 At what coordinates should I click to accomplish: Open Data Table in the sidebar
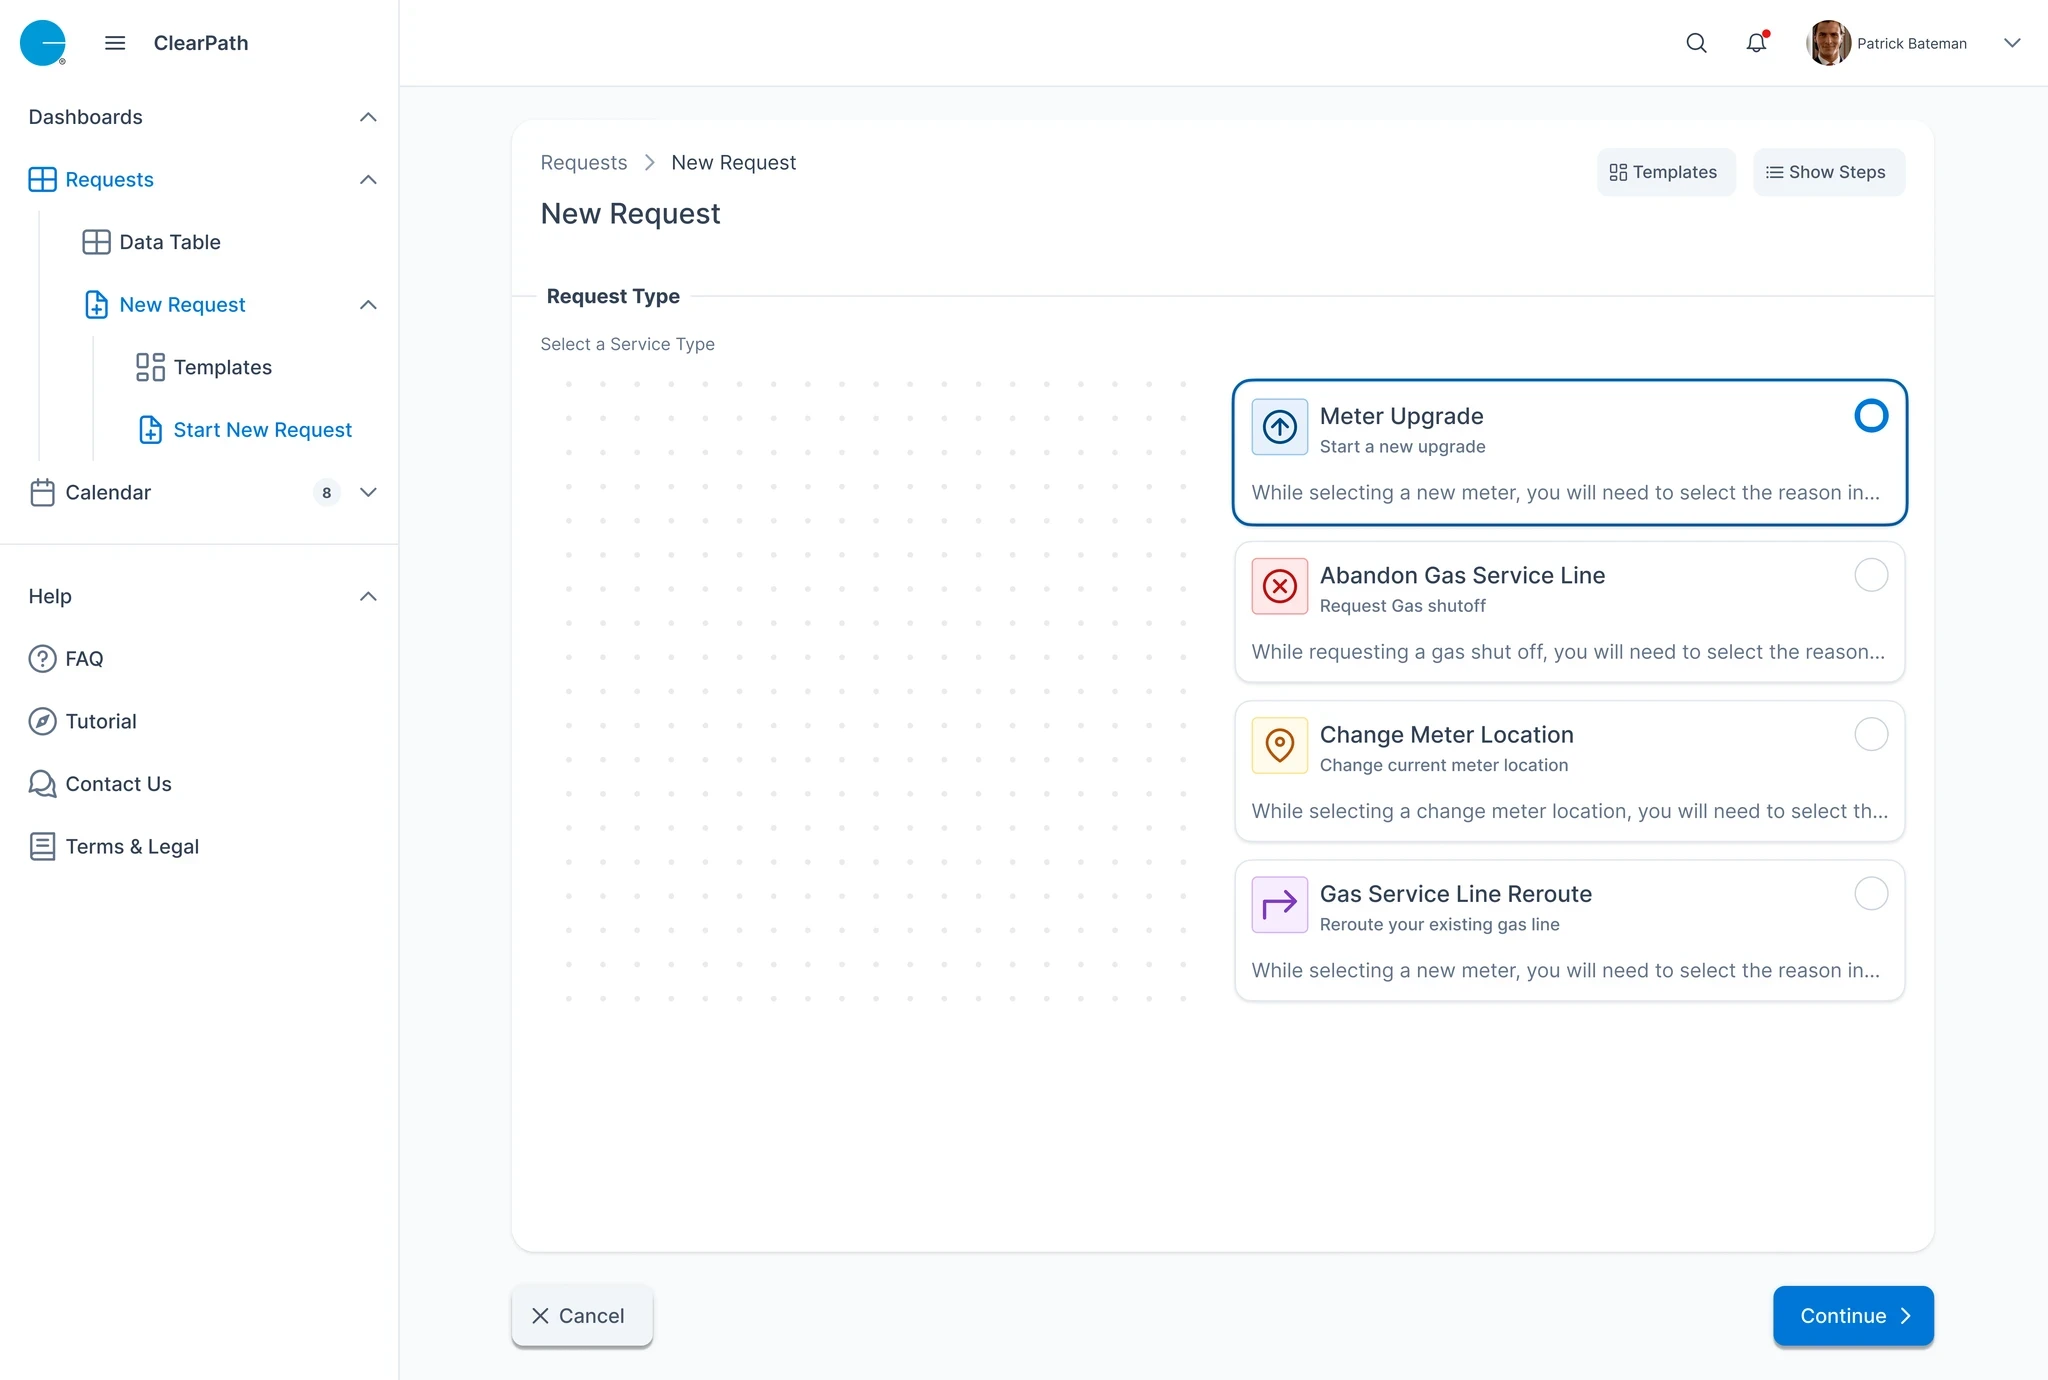click(x=169, y=242)
